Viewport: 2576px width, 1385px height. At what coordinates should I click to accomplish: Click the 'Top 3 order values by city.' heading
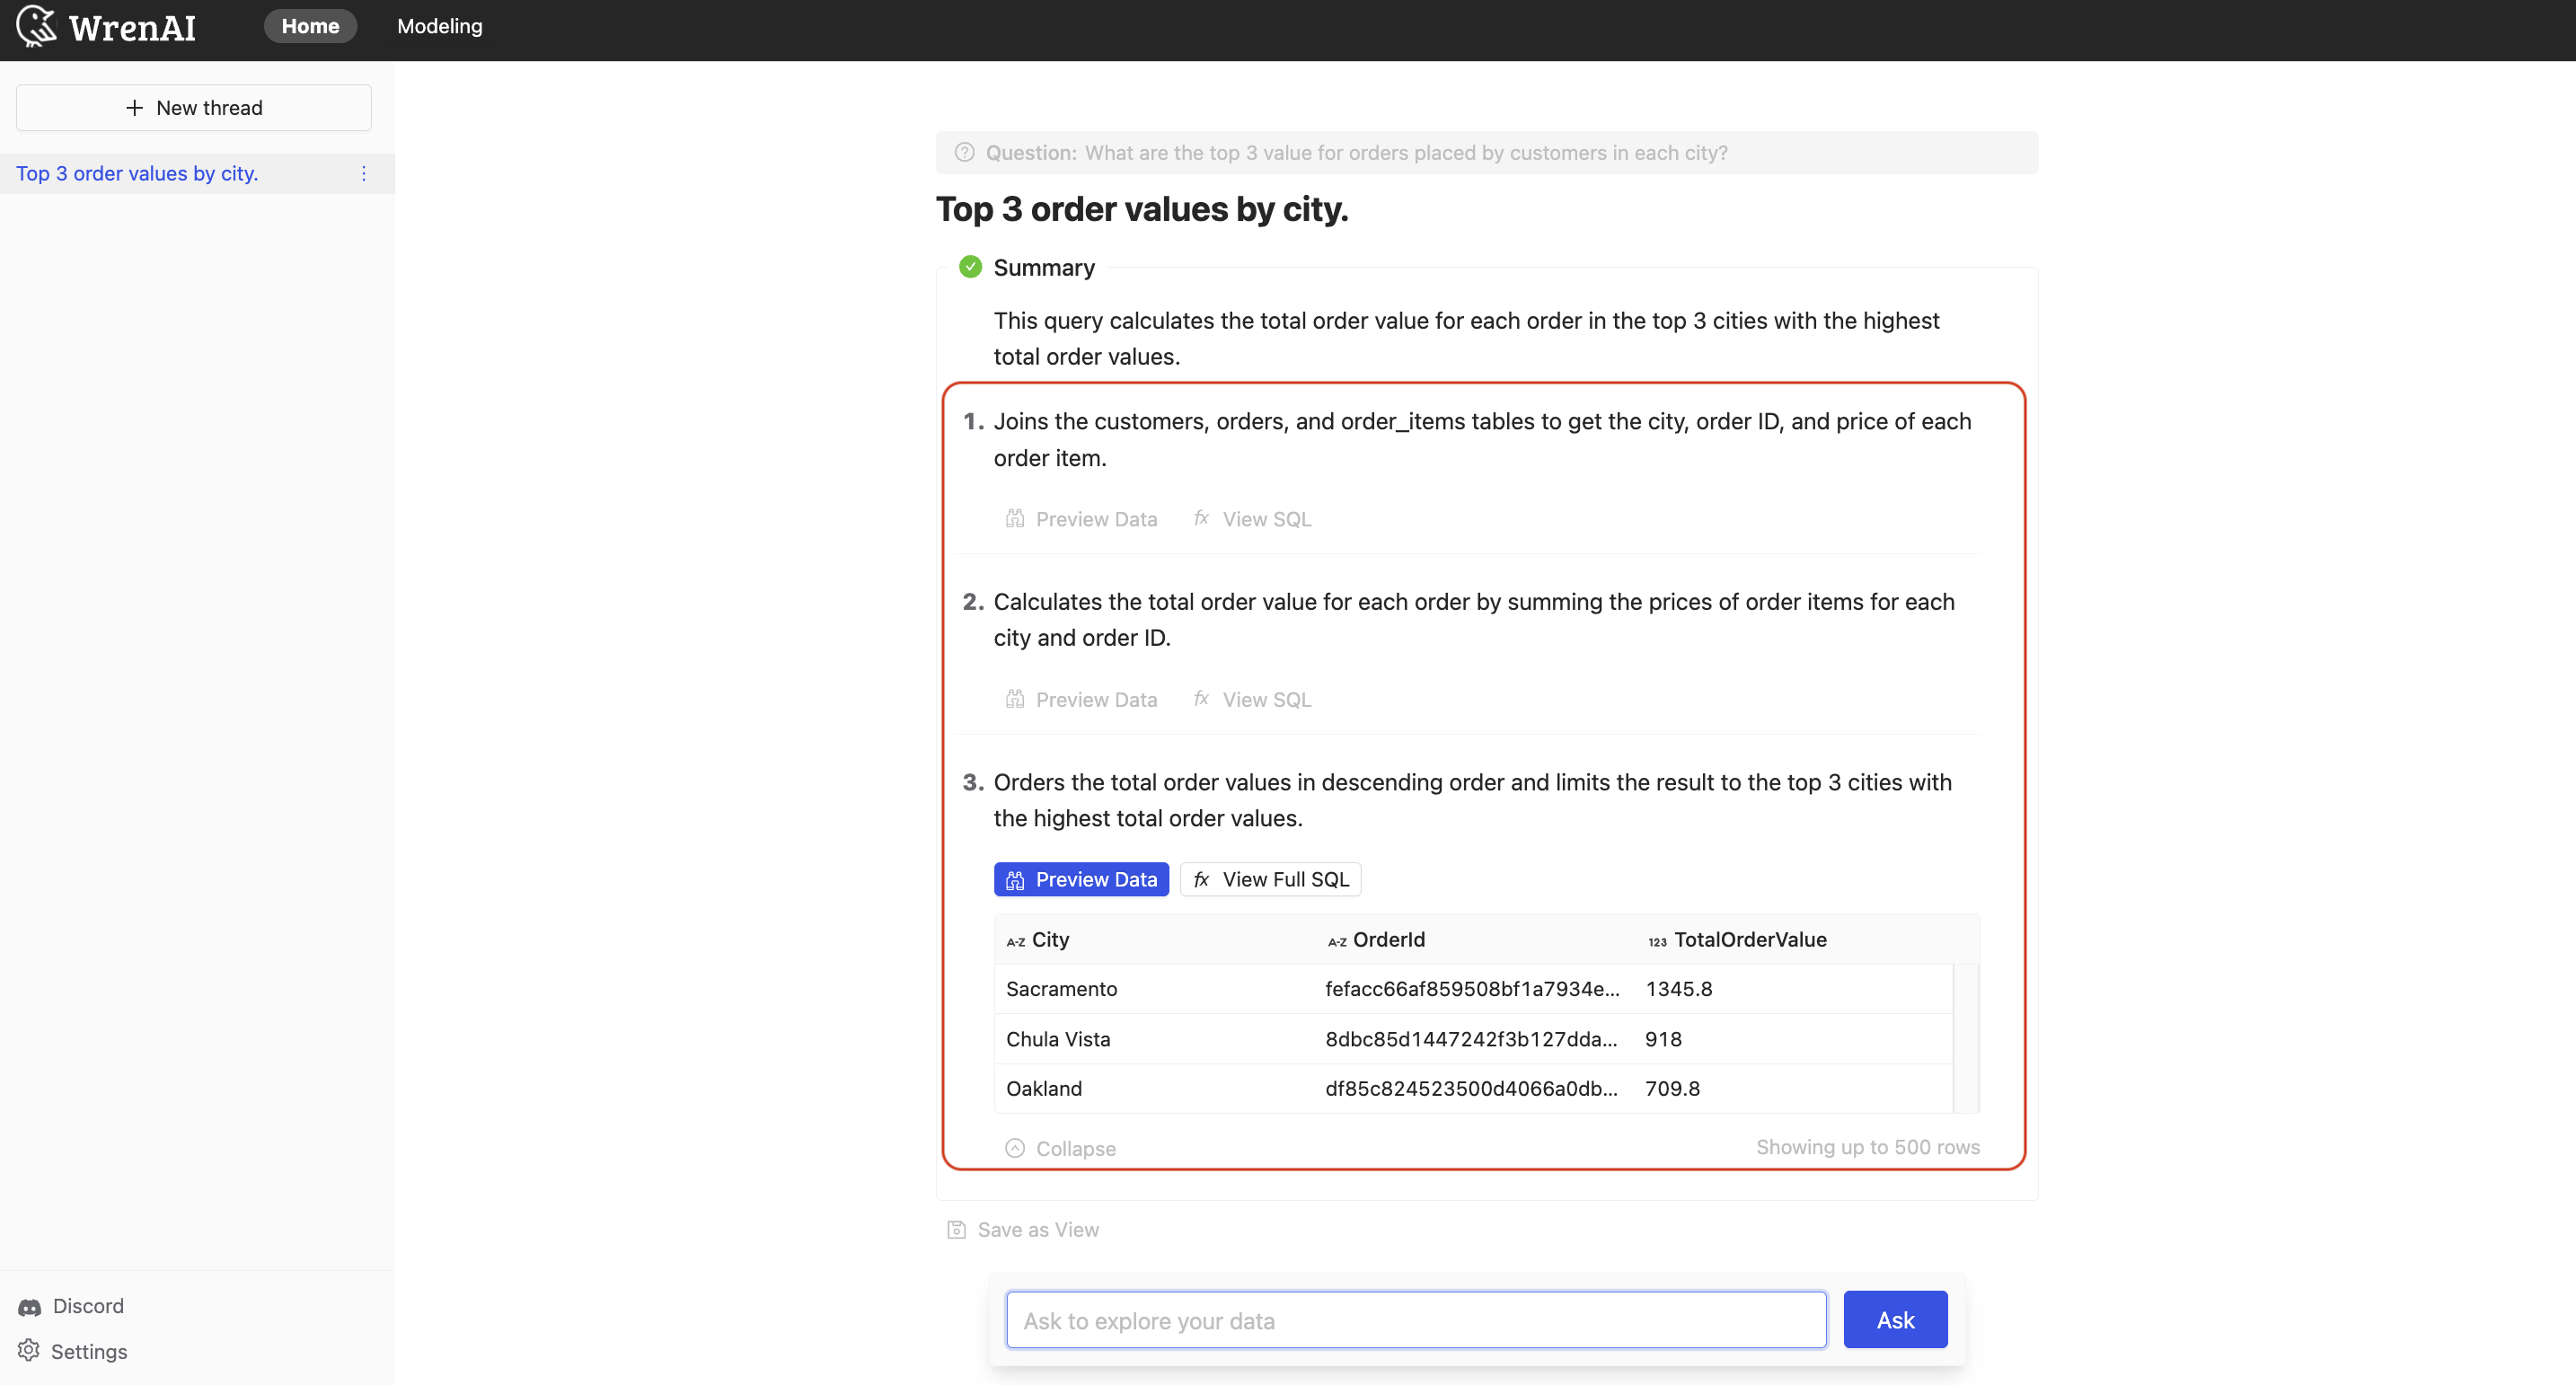tap(1142, 208)
